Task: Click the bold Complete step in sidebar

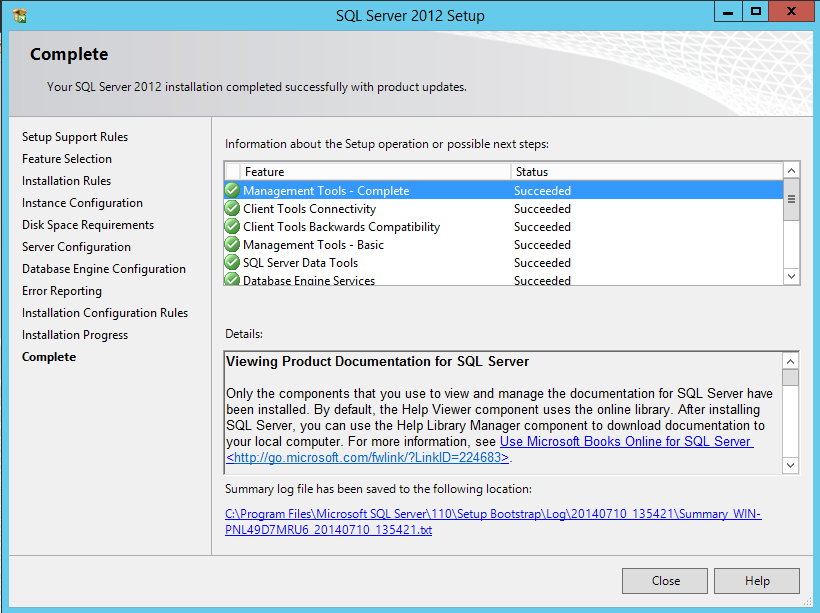Action: point(49,357)
